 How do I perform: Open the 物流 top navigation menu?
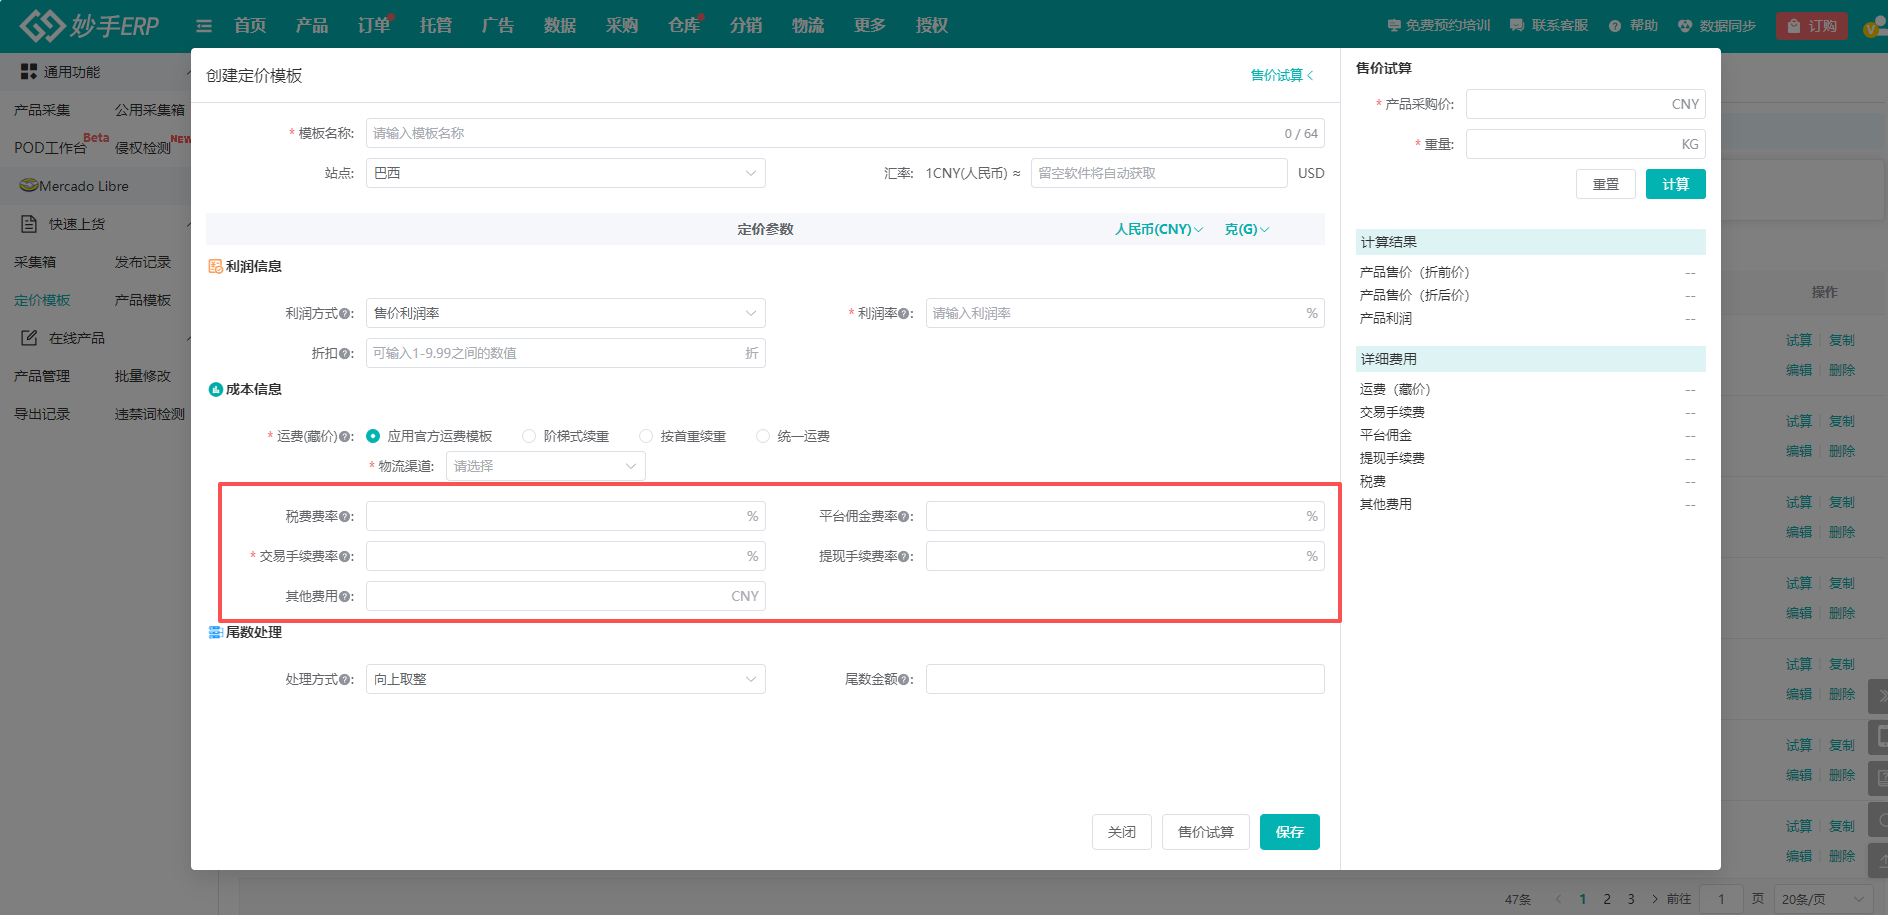pos(807,26)
